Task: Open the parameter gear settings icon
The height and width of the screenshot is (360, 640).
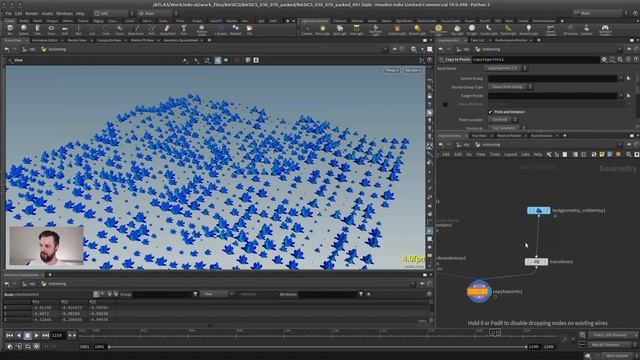Action: pyautogui.click(x=604, y=60)
